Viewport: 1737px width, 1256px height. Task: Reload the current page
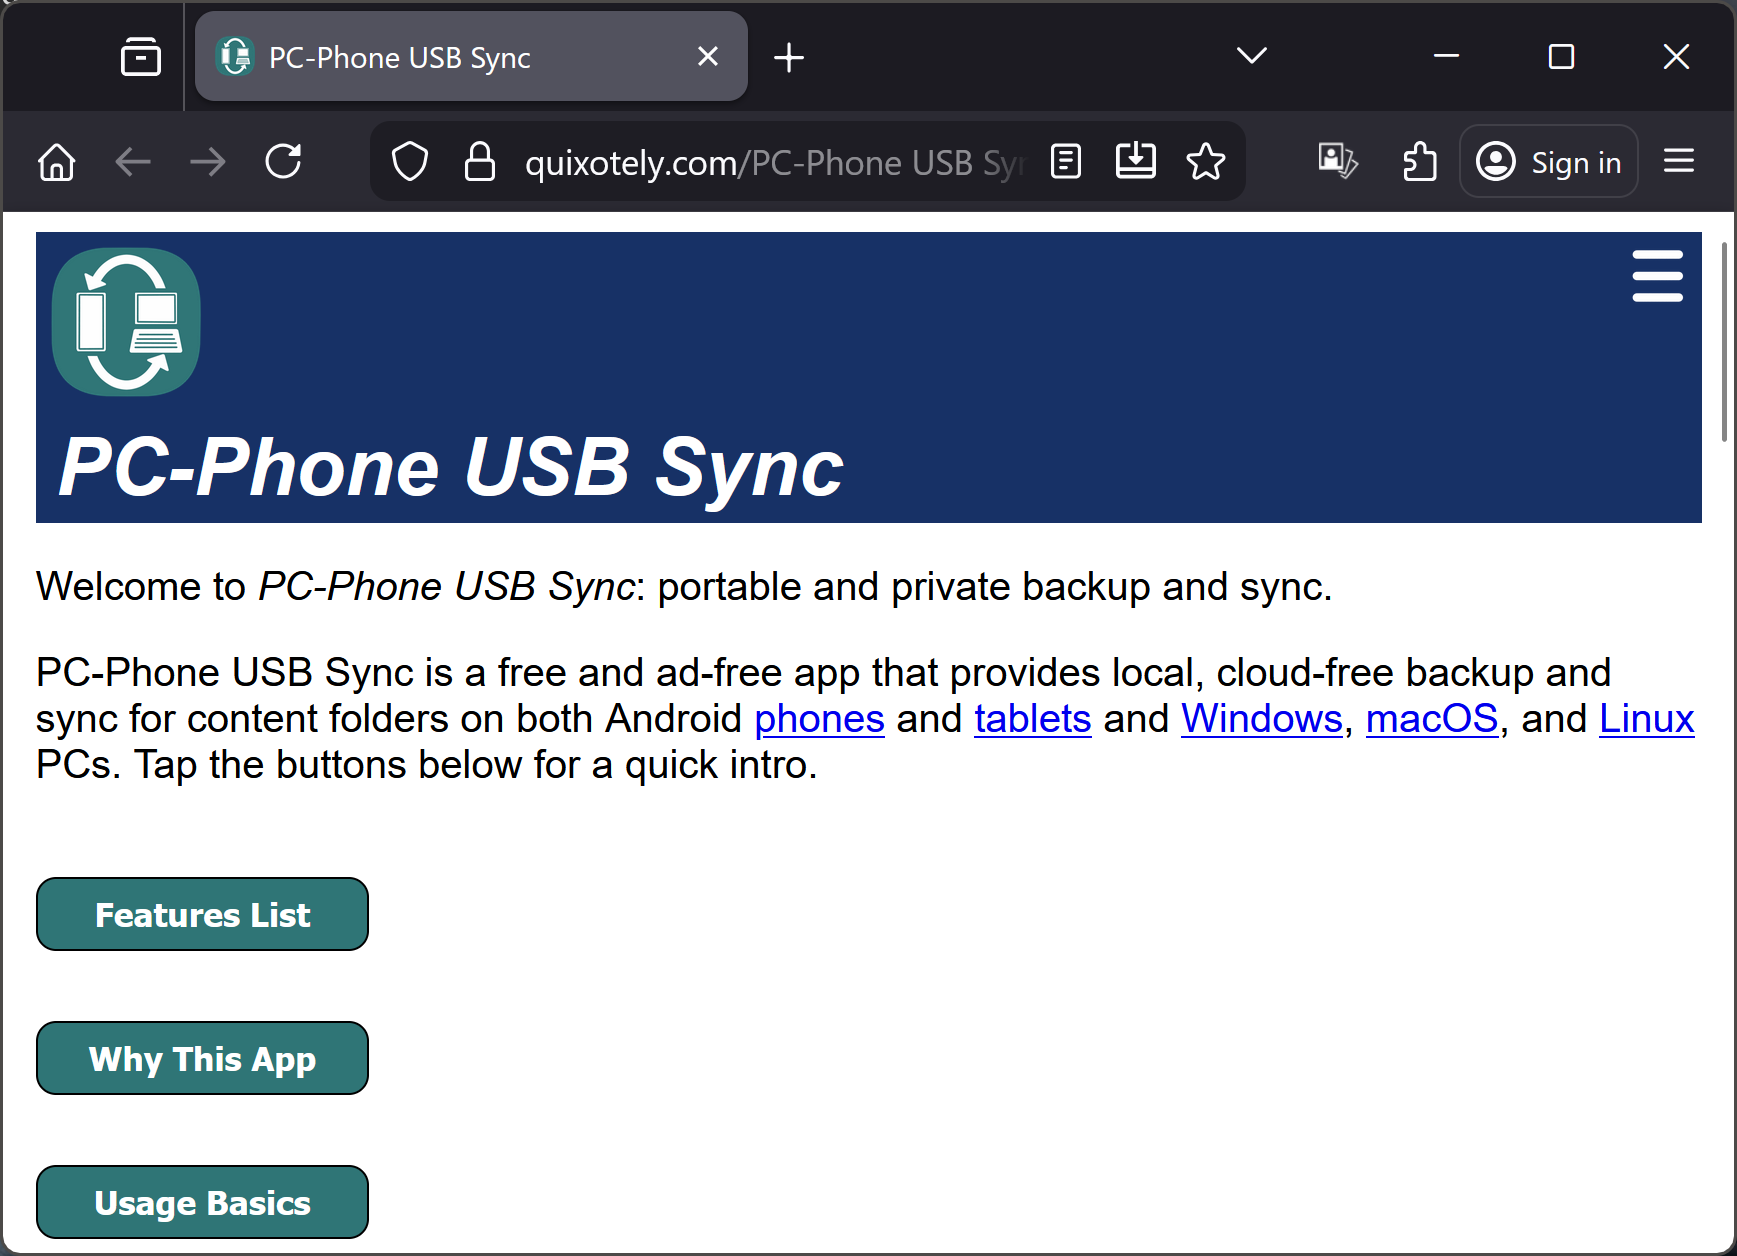[x=283, y=162]
